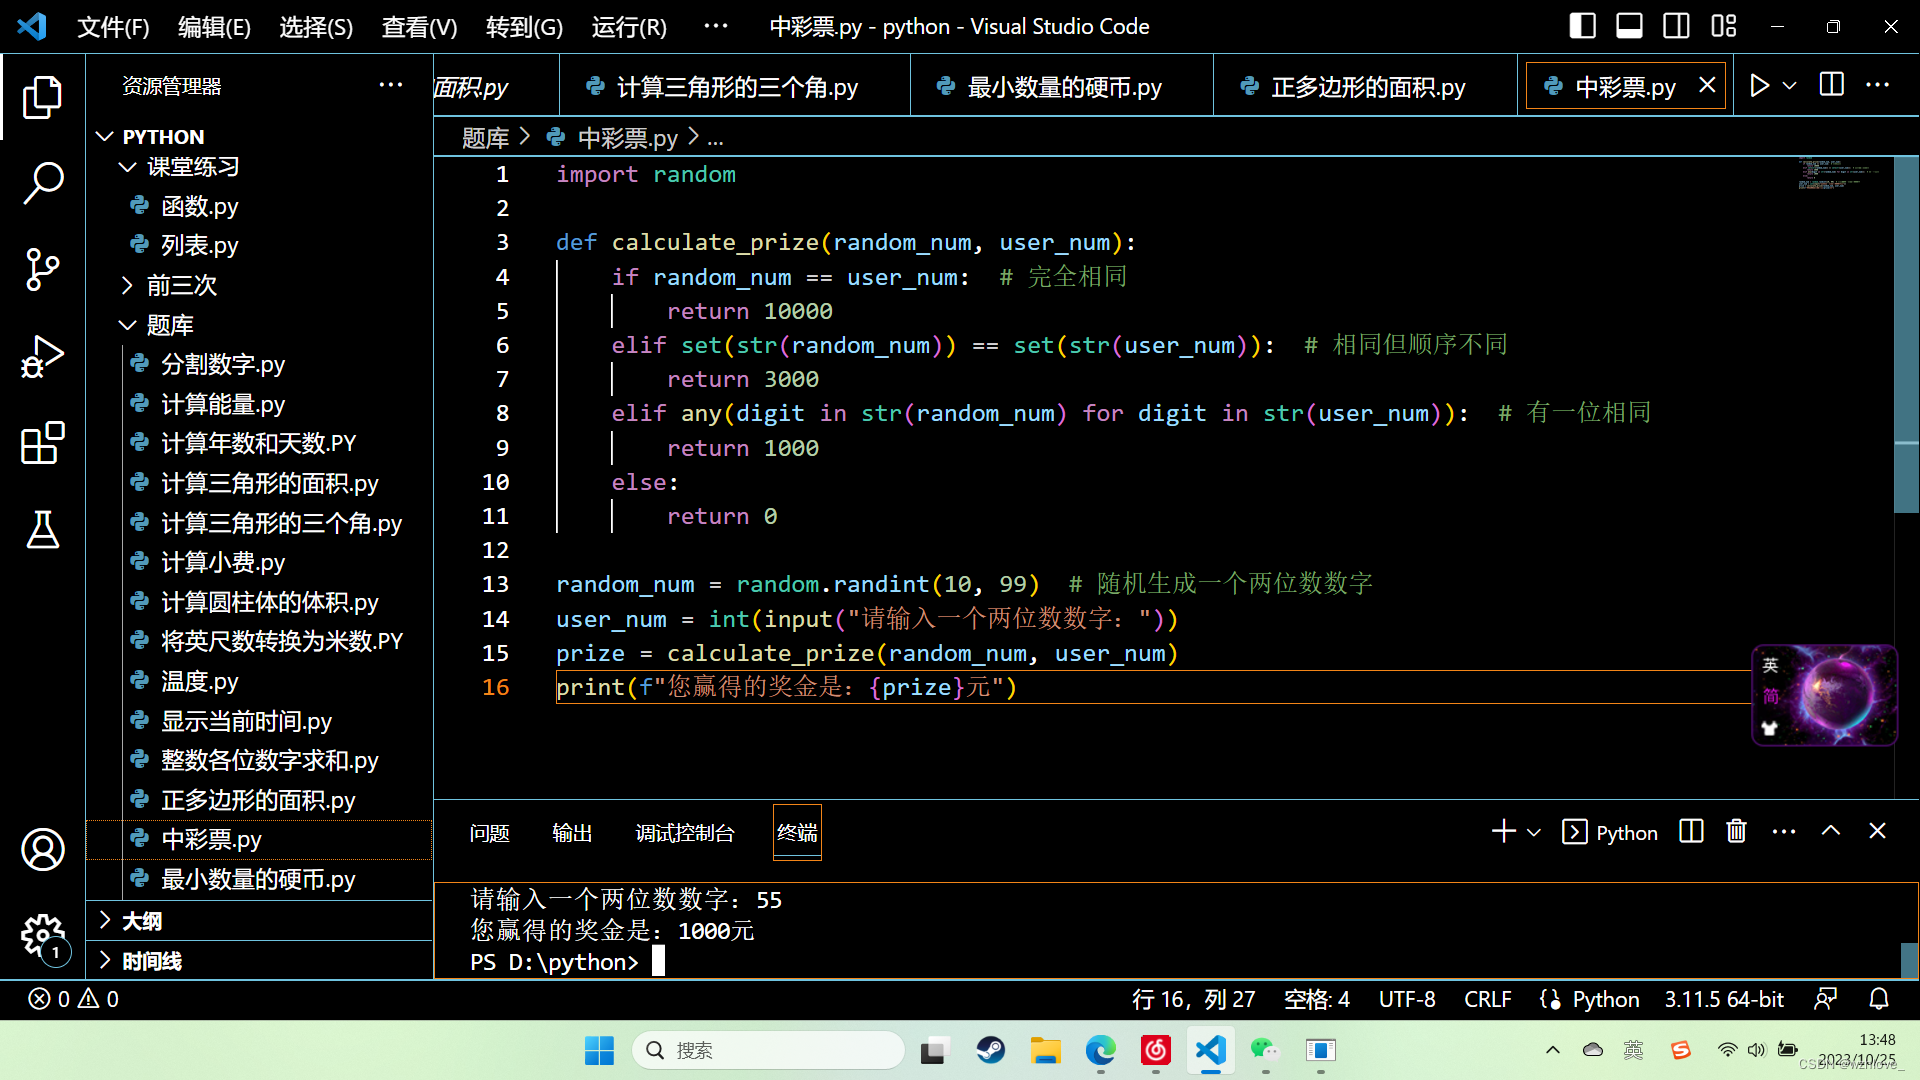Create a new terminal with plus icon
Screen dimensions: 1920x1080
click(1503, 832)
